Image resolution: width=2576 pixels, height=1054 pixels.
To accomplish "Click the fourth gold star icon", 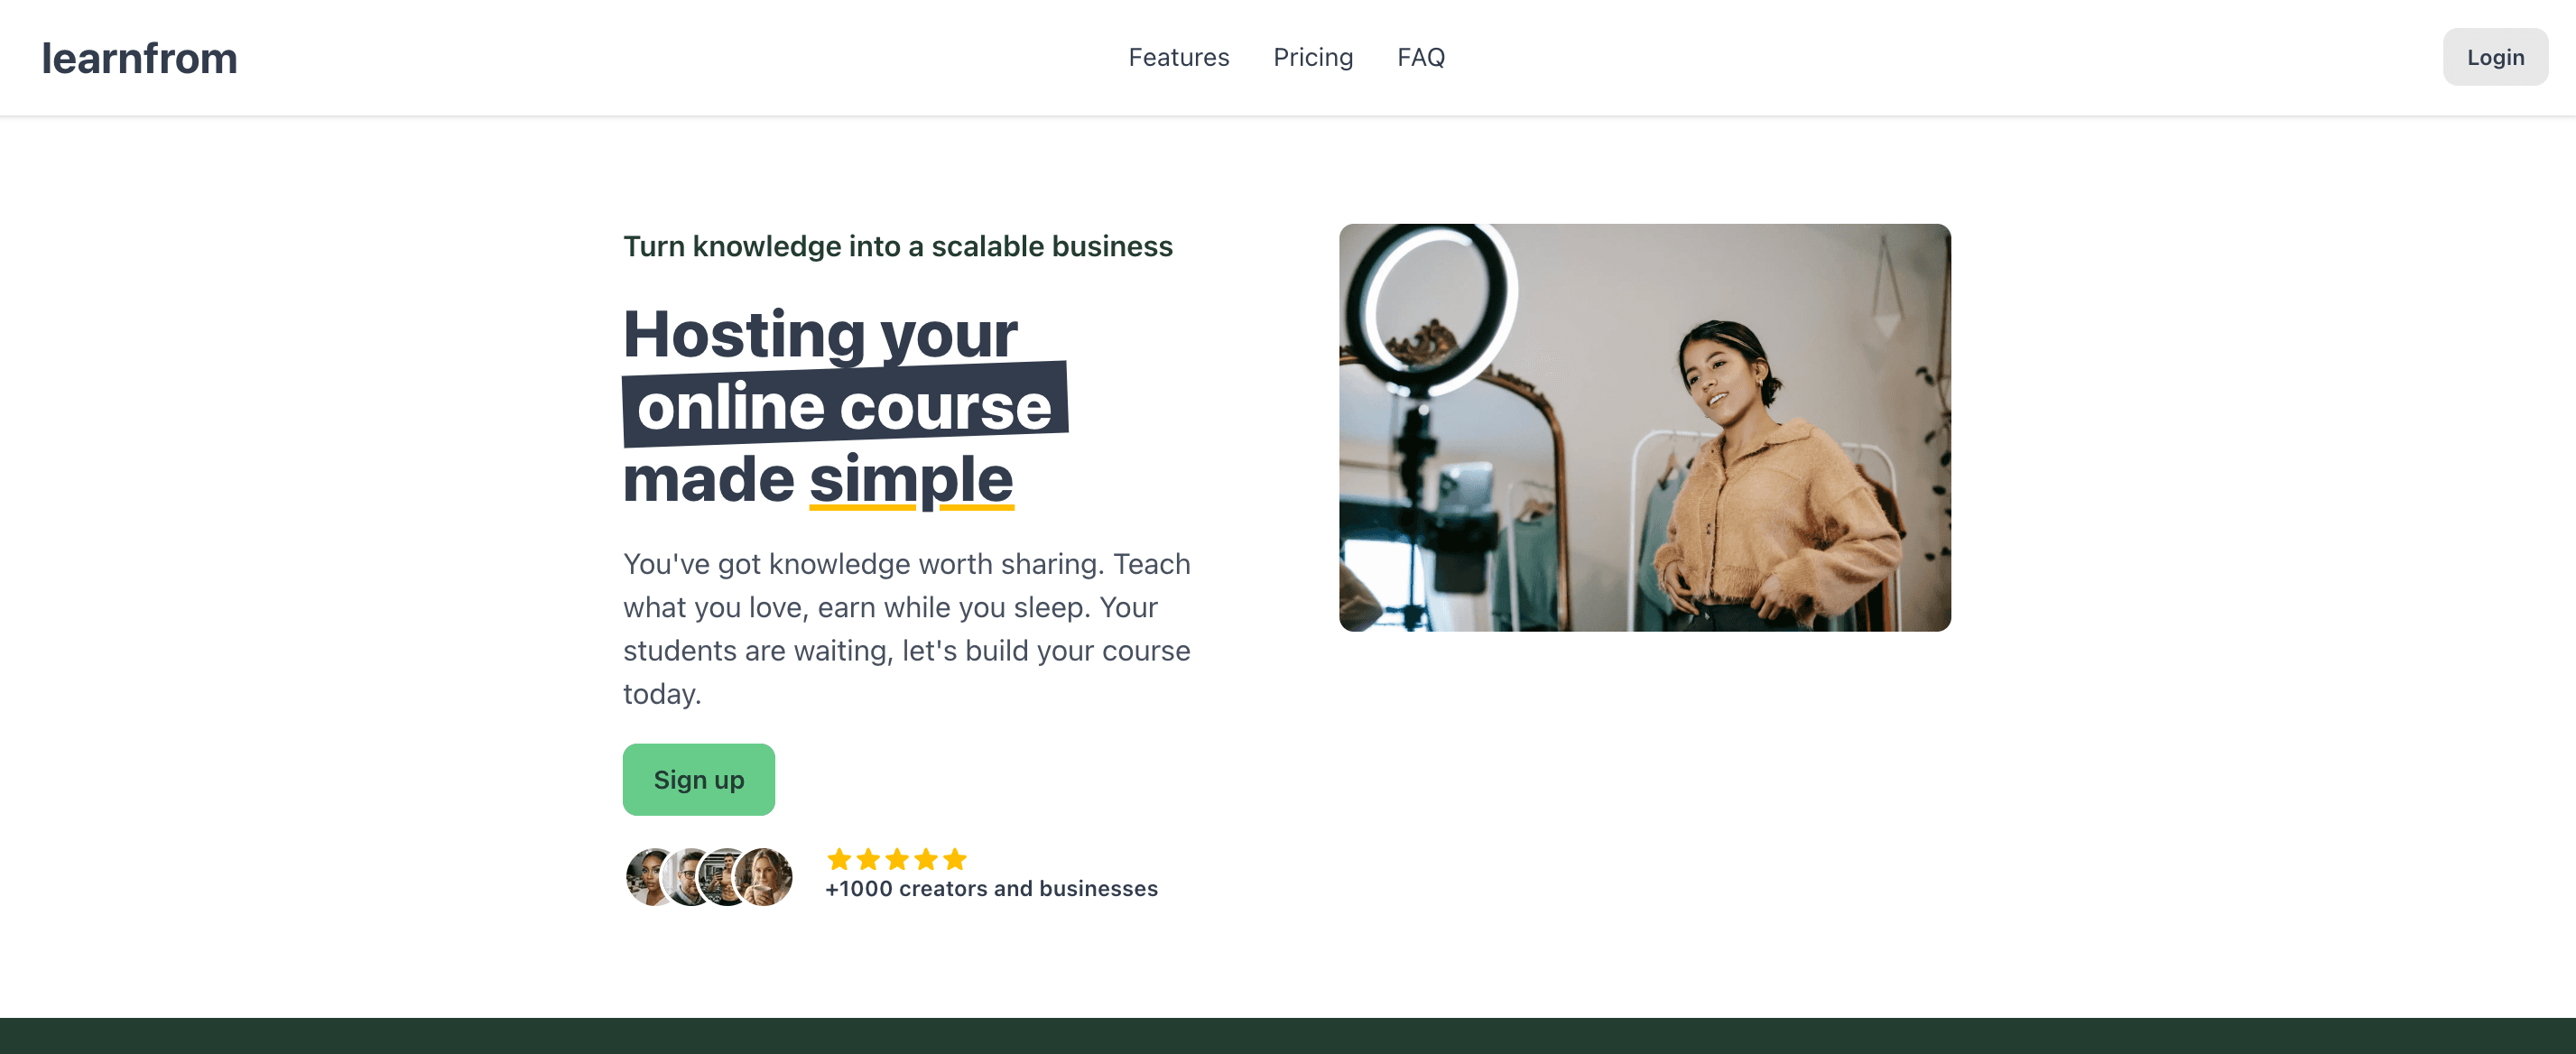I will pyautogui.click(x=927, y=859).
